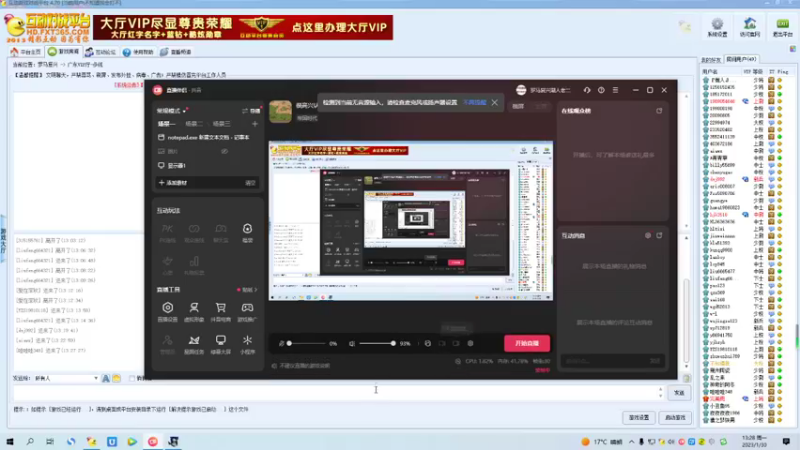Open System Settings in platform toolbar
Image resolution: width=800 pixels, height=450 pixels.
(717, 28)
